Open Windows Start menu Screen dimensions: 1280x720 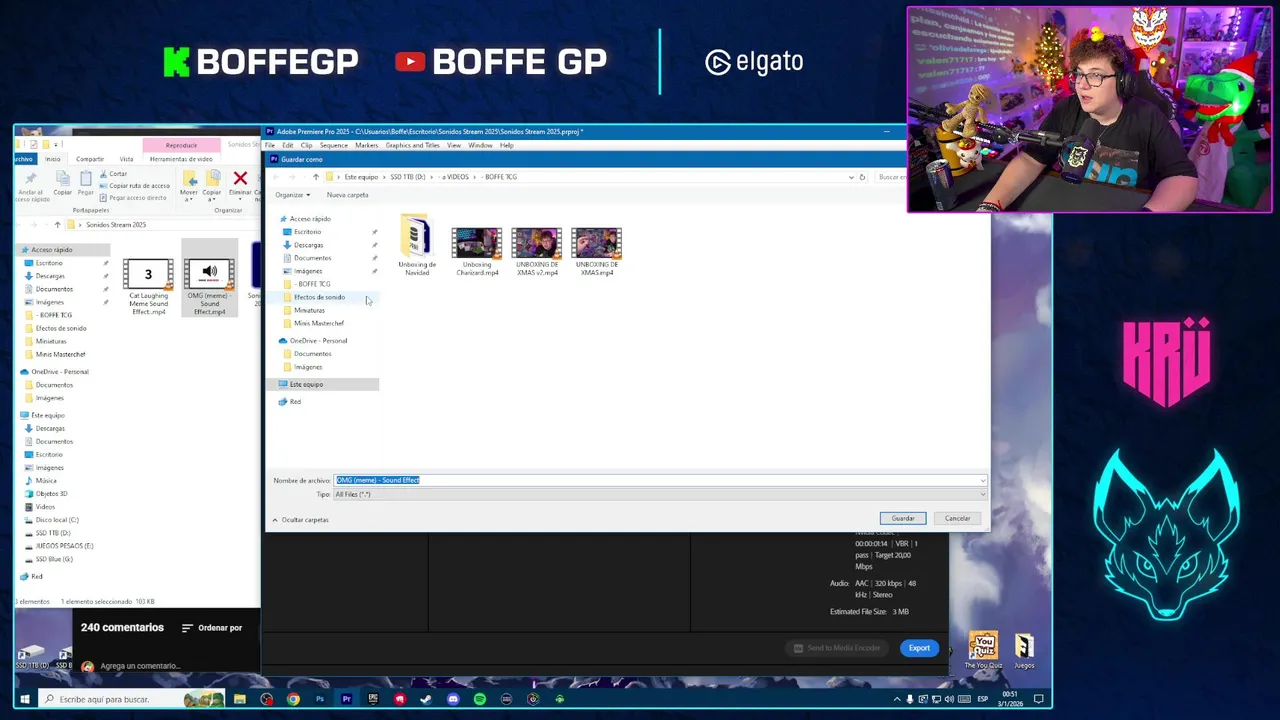point(24,699)
